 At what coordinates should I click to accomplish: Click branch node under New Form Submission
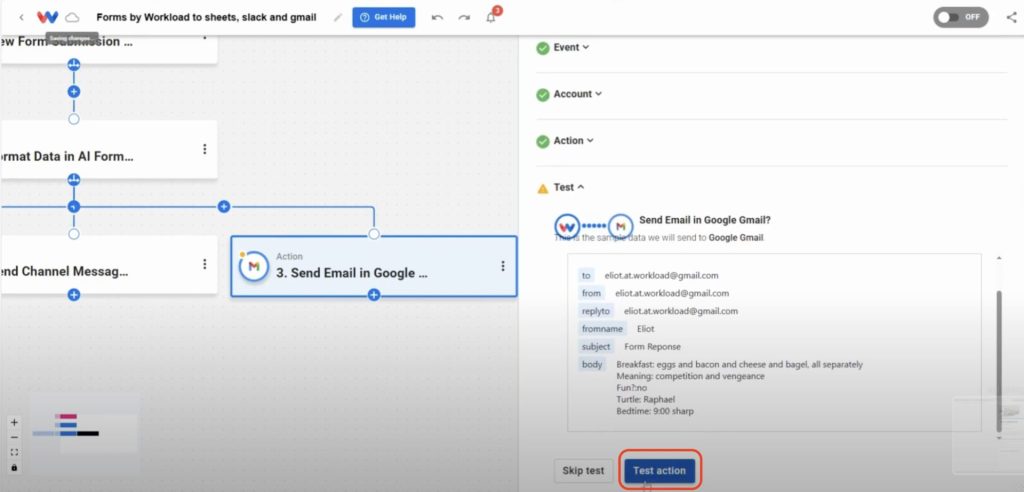(x=74, y=64)
